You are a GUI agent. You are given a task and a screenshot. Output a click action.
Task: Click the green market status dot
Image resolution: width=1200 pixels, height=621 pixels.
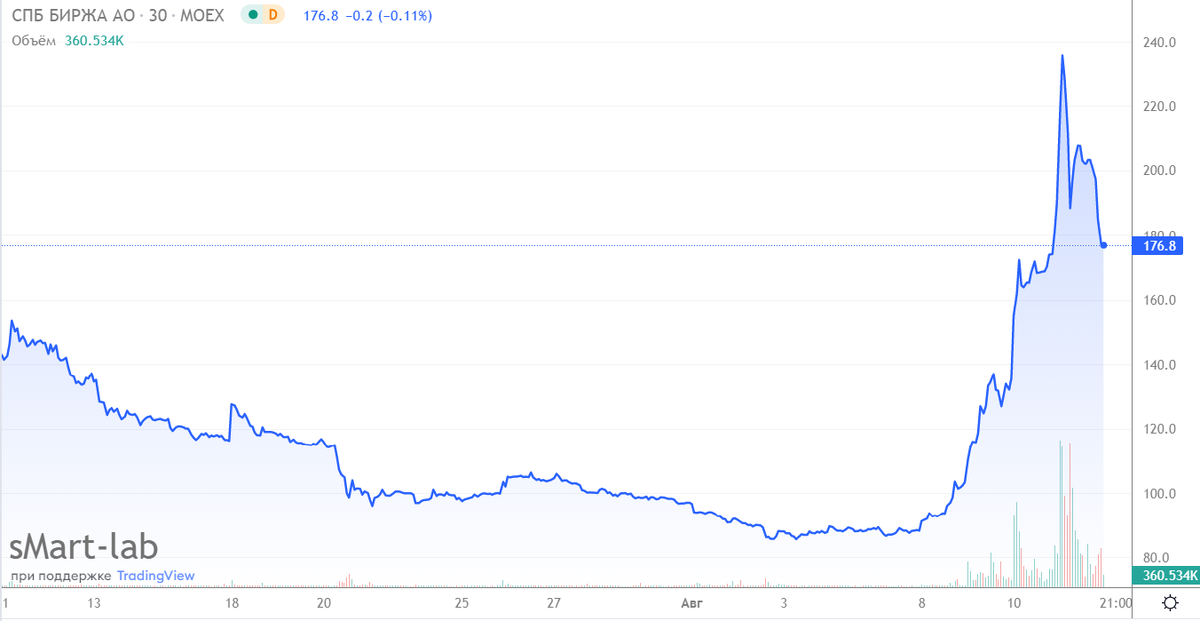252,16
